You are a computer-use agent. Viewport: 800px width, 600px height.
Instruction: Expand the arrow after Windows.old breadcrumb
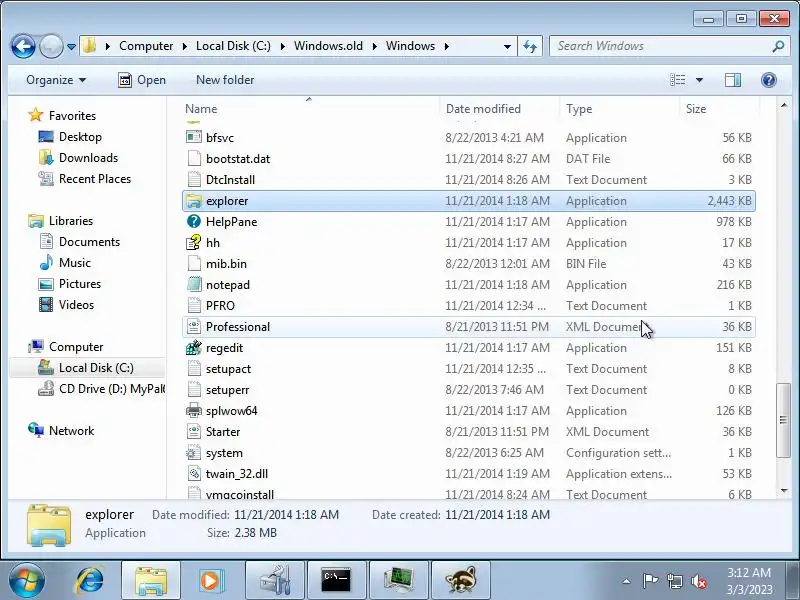point(374,46)
